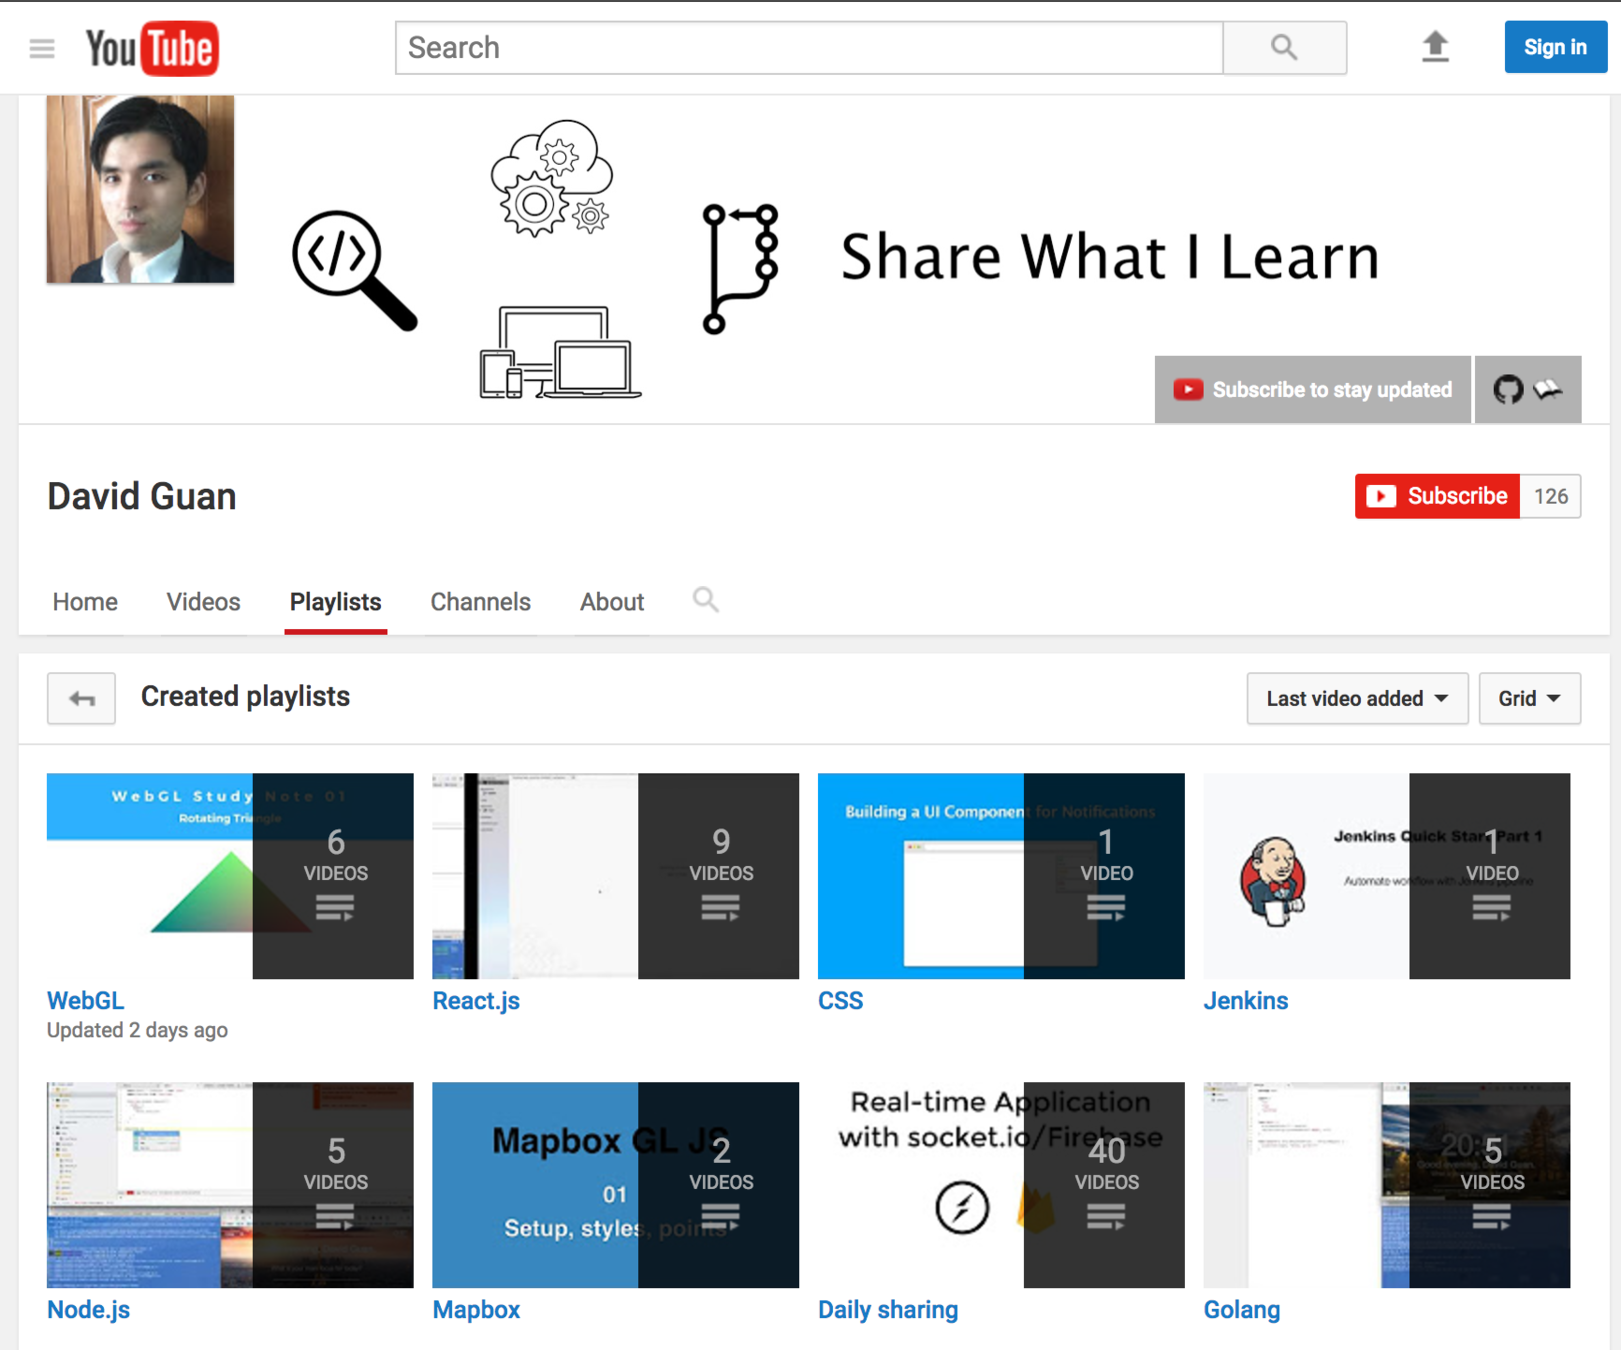The width and height of the screenshot is (1621, 1350).
Task: Click the playlist icon on WebGL thumbnail
Action: click(335, 908)
